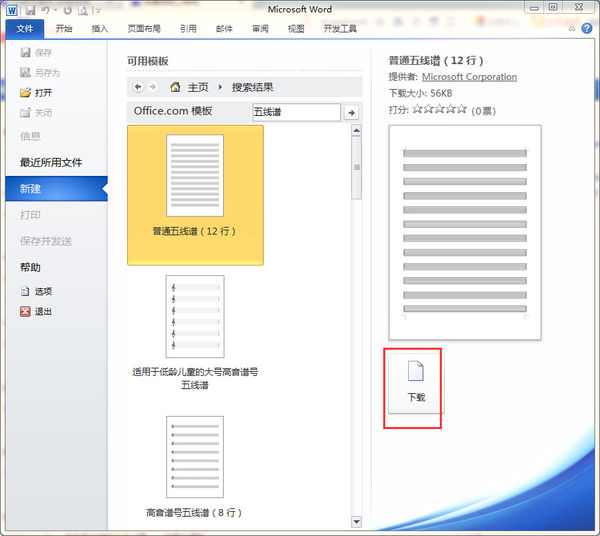This screenshot has width=600, height=536.
Task: Select 信息 in the backstage menu
Action: (x=30, y=136)
